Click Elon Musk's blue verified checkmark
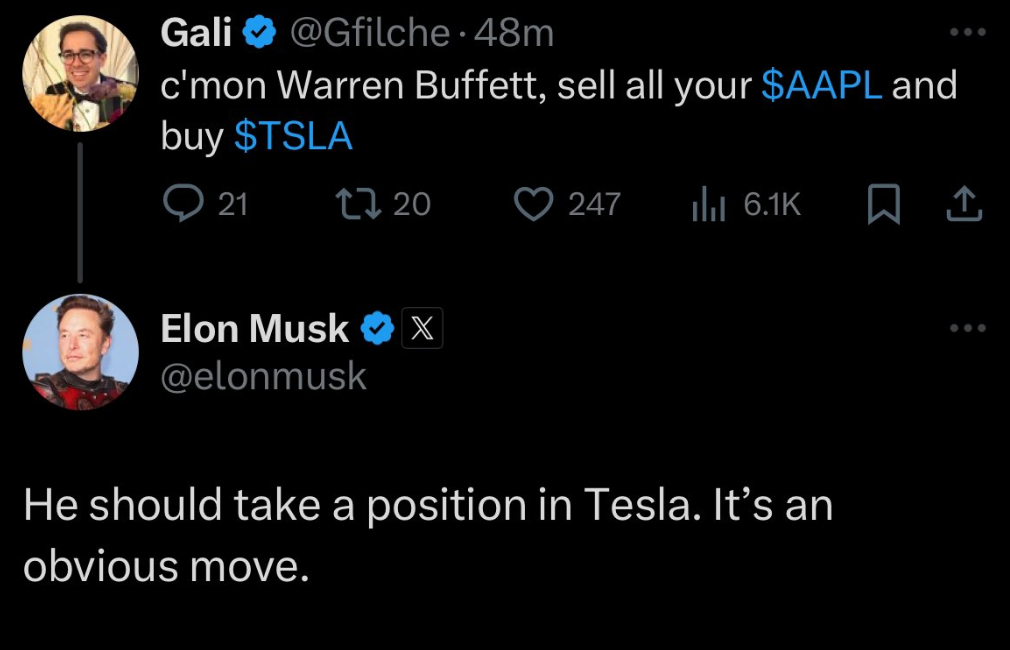The width and height of the screenshot is (1010, 650). (377, 329)
